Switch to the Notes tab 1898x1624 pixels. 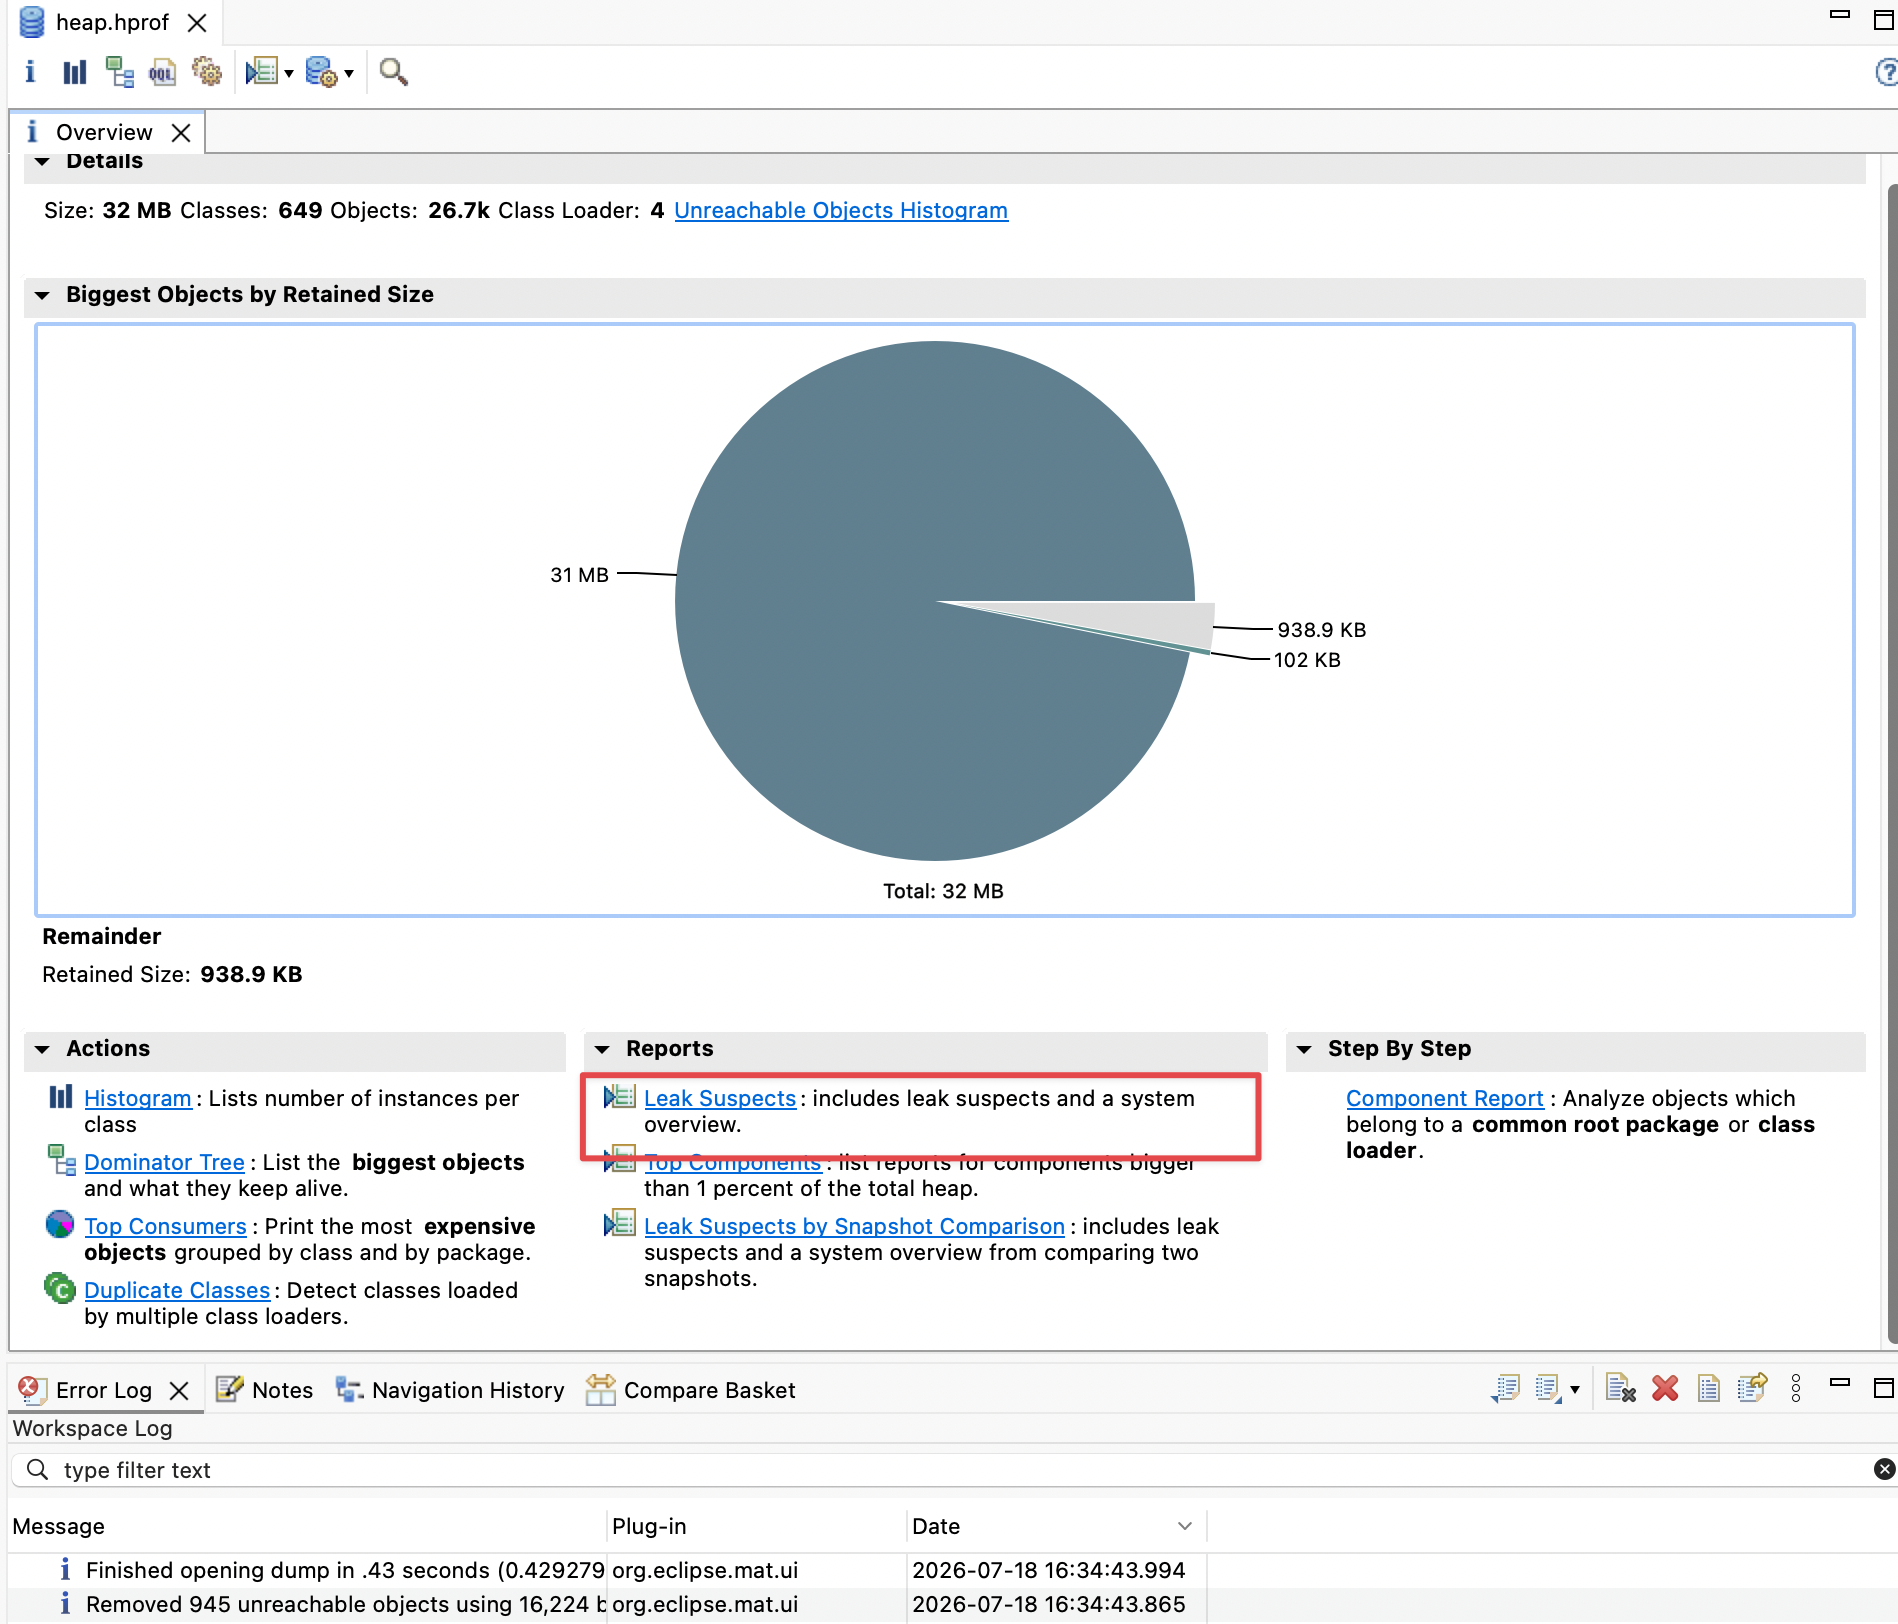tap(265, 1390)
